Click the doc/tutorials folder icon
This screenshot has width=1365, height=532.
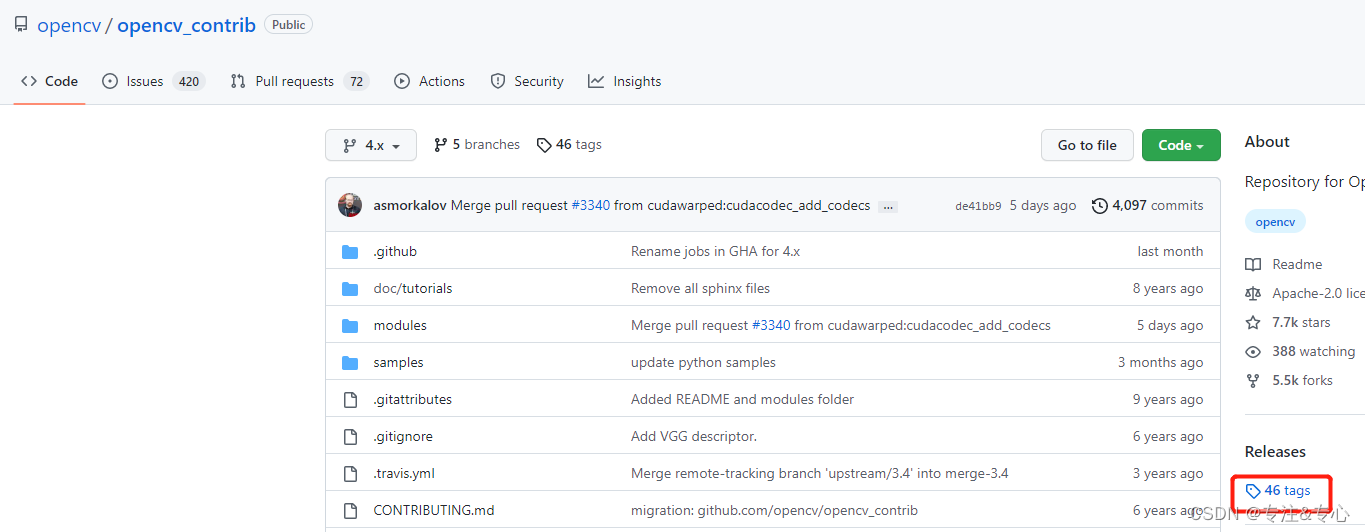(350, 289)
